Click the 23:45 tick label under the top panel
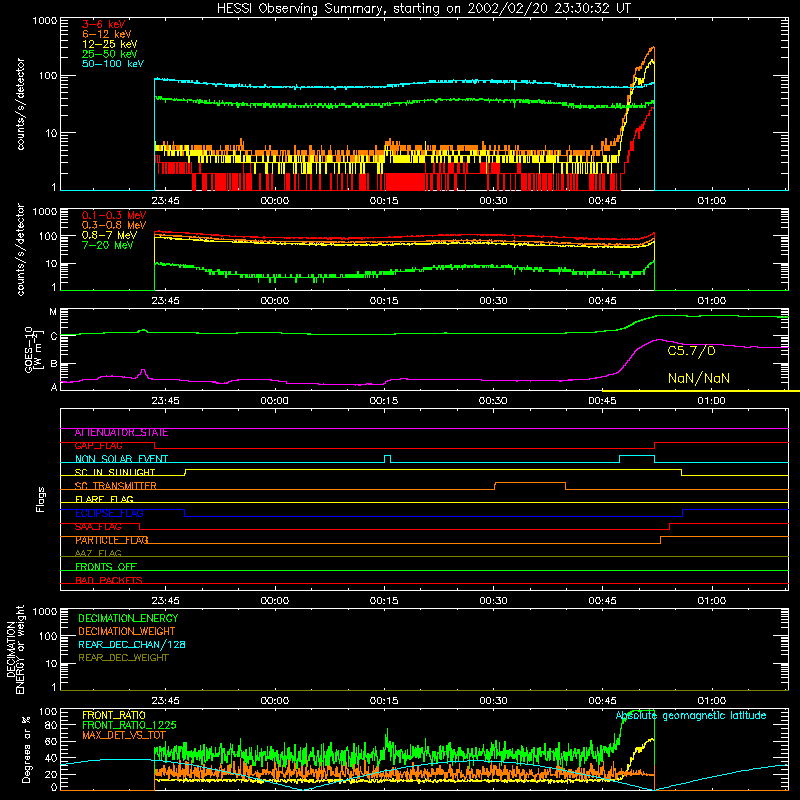 pos(165,201)
